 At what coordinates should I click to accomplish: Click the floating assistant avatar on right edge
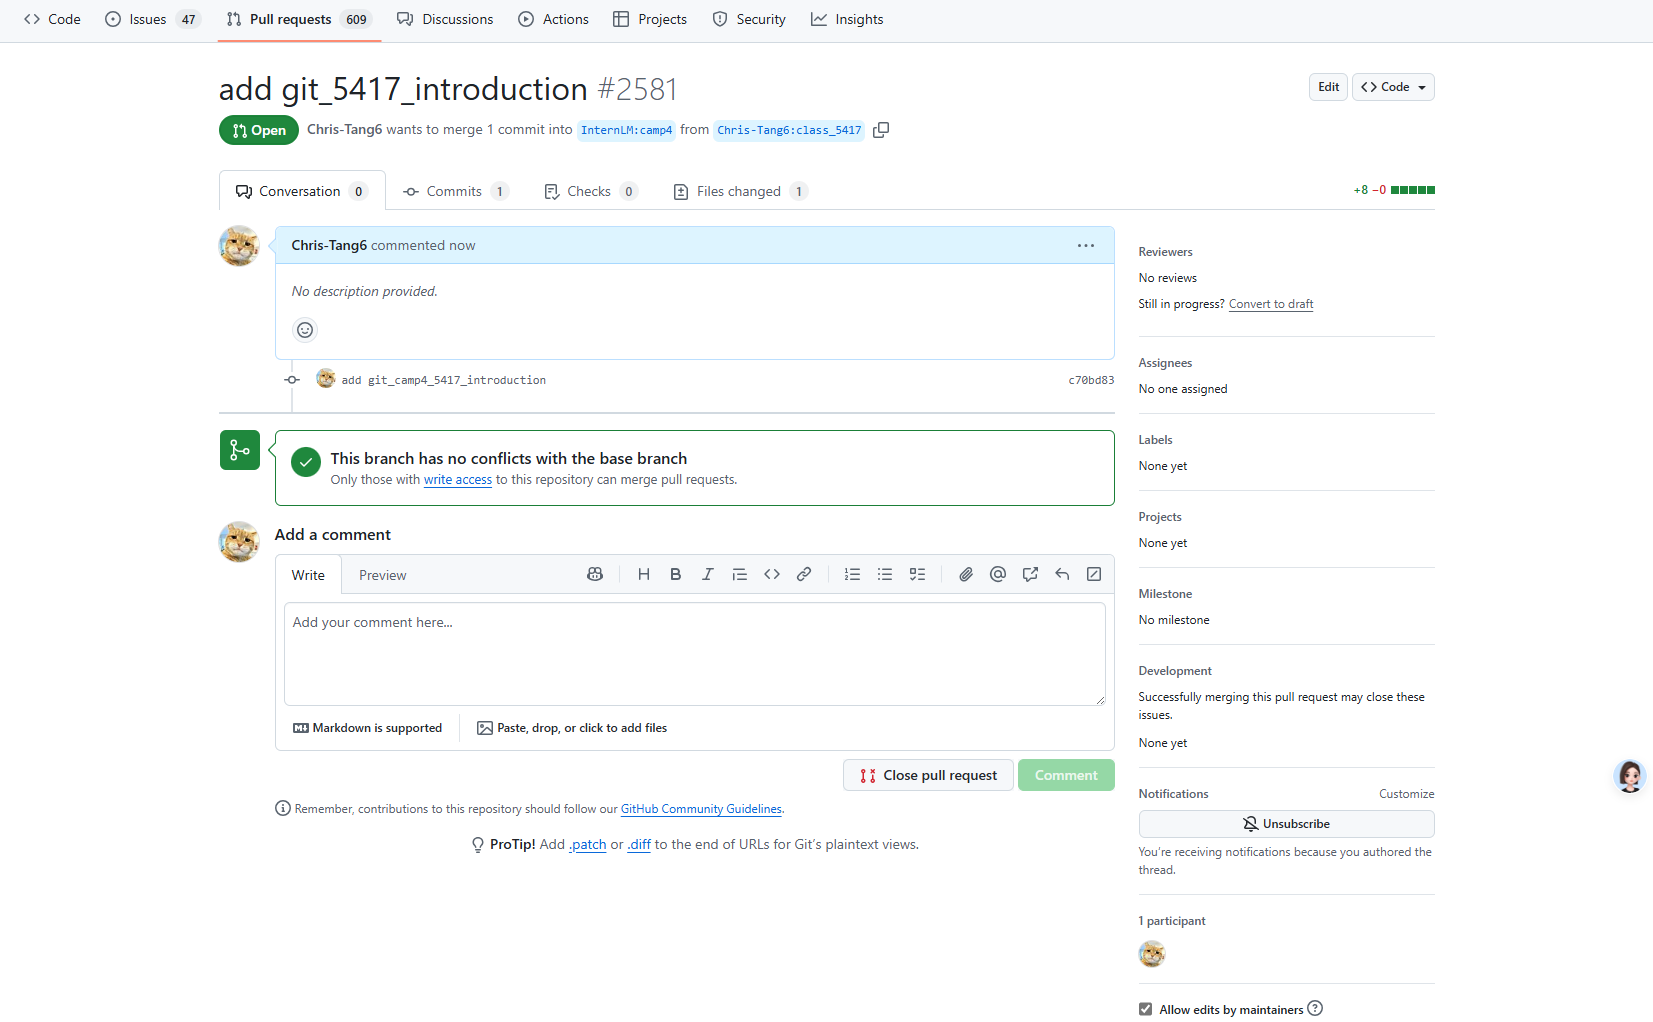pyautogui.click(x=1630, y=776)
